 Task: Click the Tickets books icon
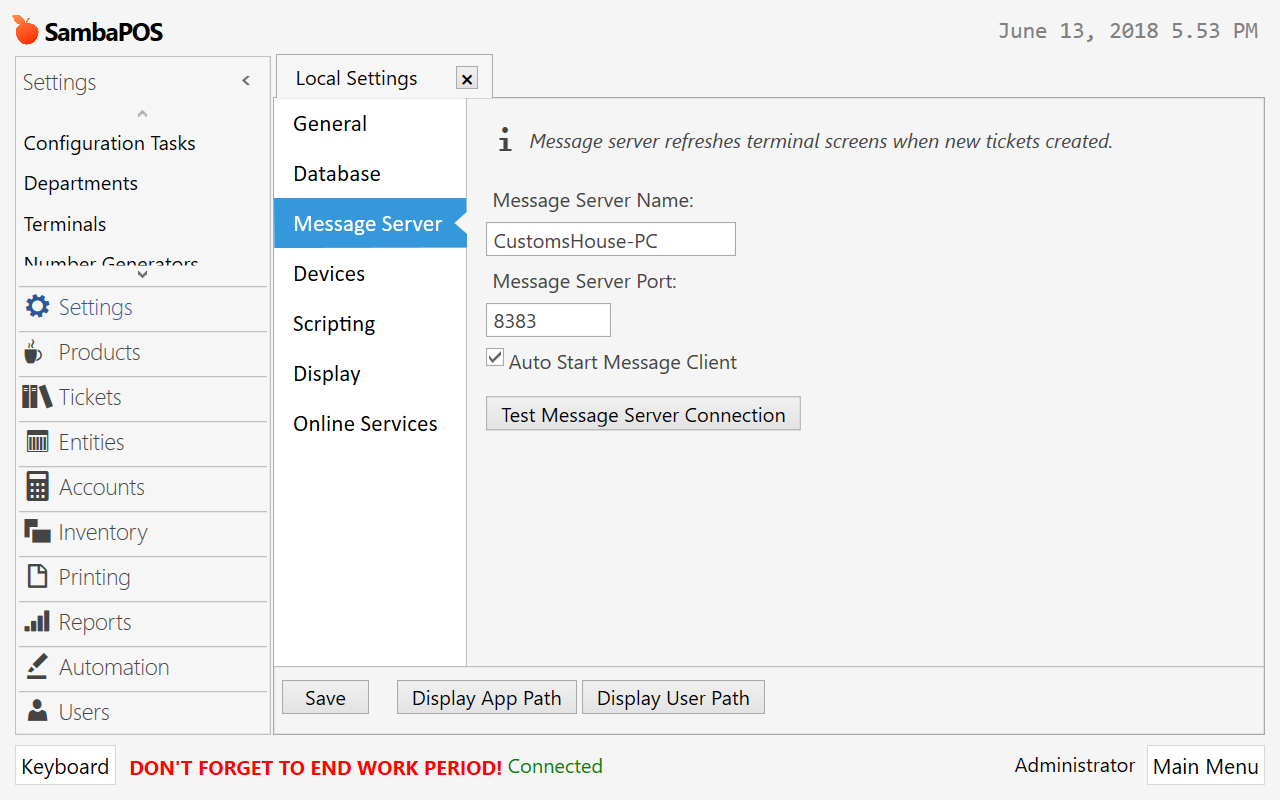pos(37,397)
